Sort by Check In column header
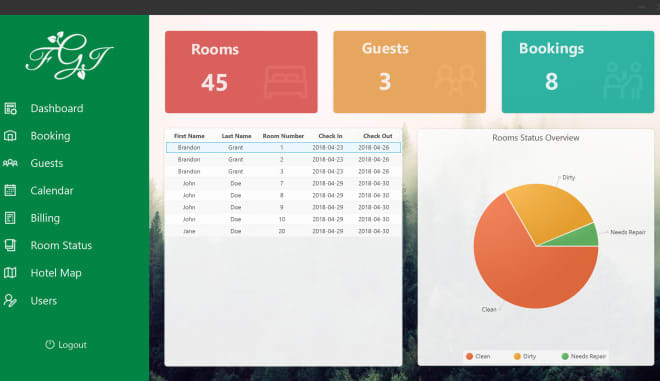 click(x=330, y=136)
